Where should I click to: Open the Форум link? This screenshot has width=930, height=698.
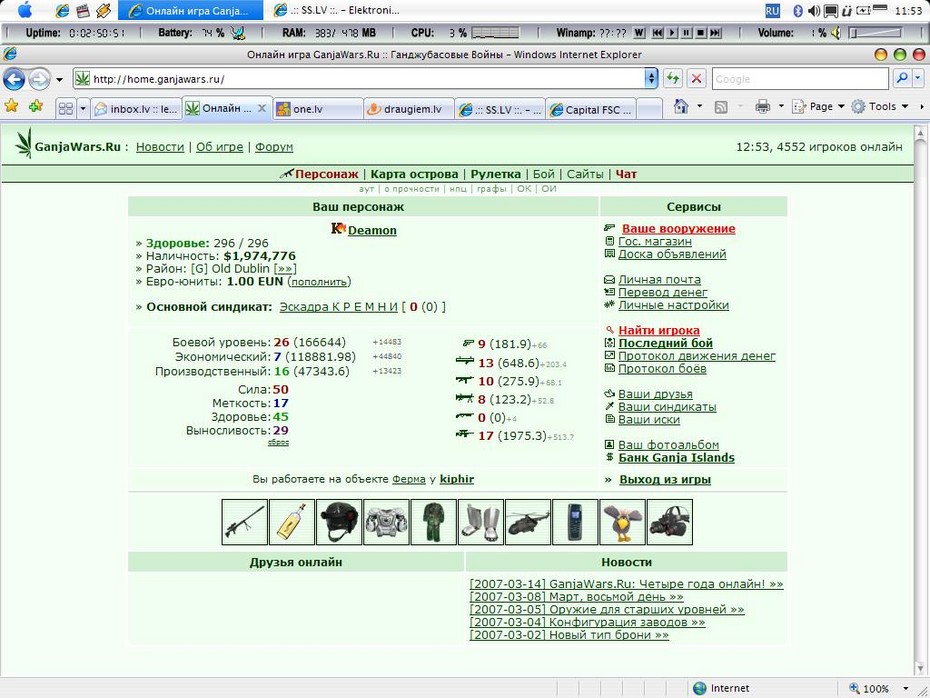tap(274, 147)
